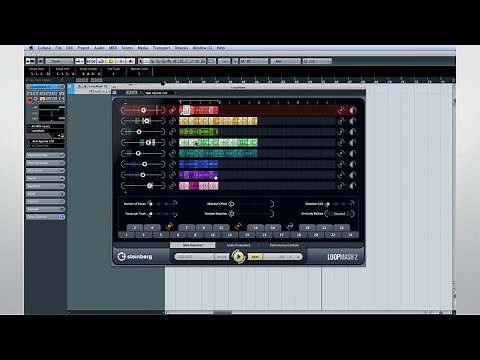
Task: Toggle Cycle button in Cubase toolbar
Action: [101, 61]
